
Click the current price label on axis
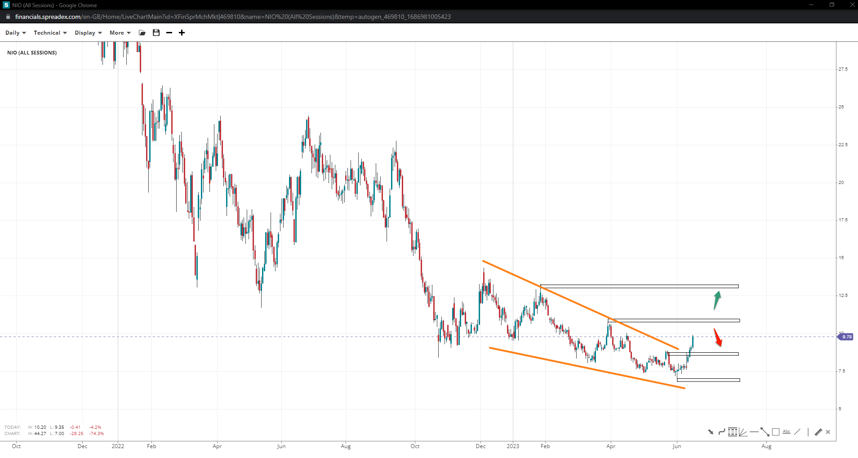846,337
